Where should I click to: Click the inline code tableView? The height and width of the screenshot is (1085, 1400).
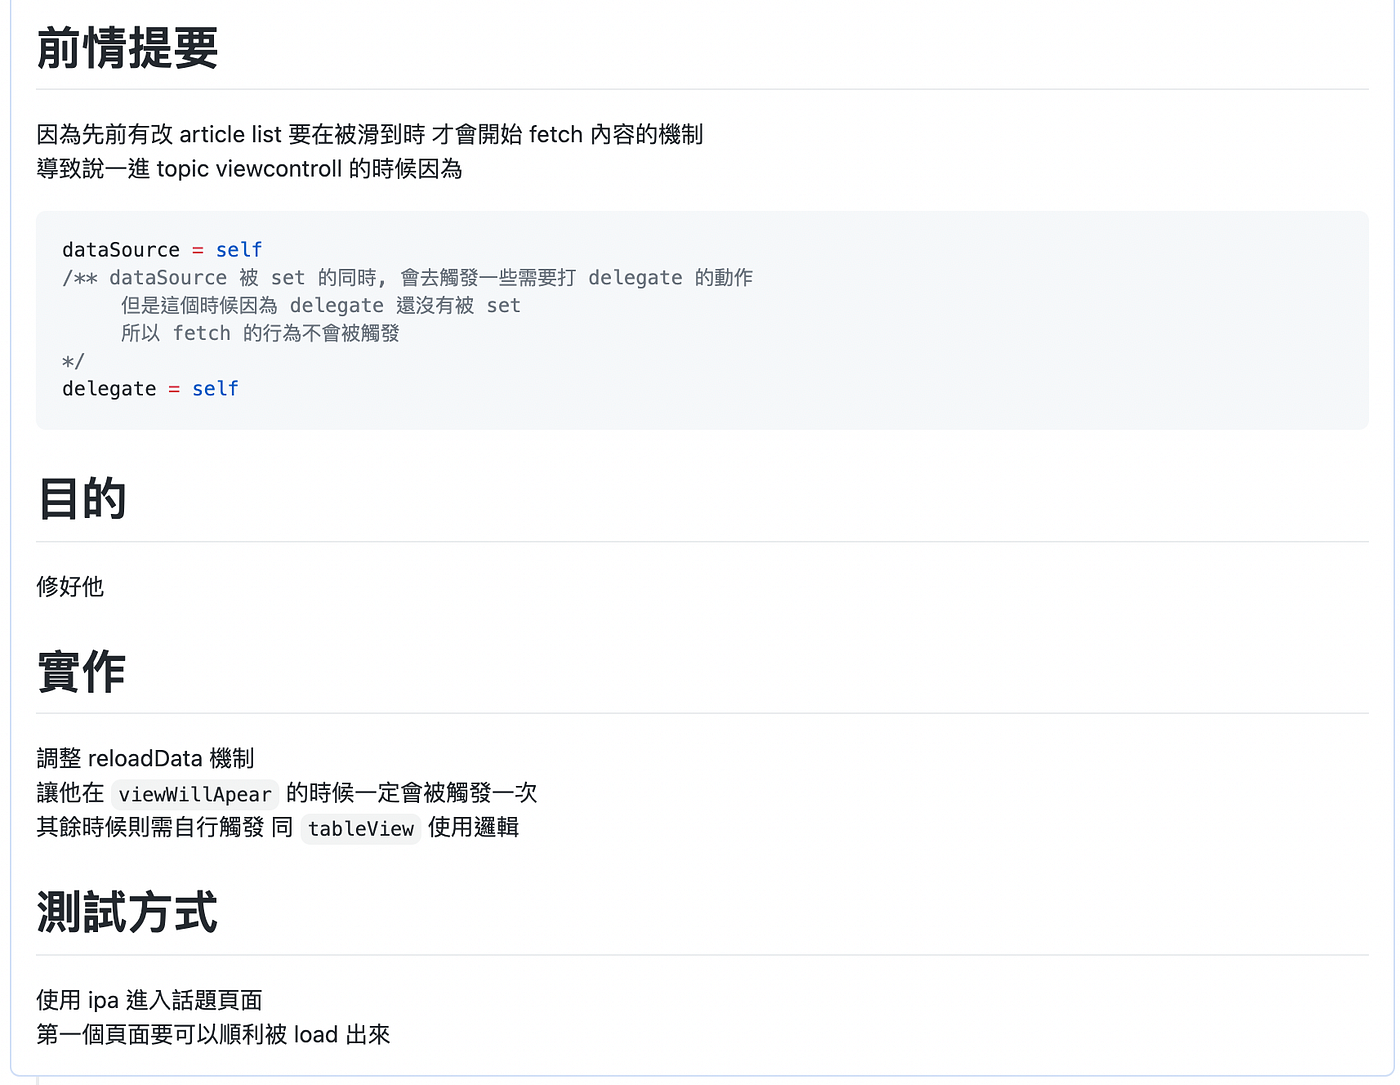tap(361, 828)
